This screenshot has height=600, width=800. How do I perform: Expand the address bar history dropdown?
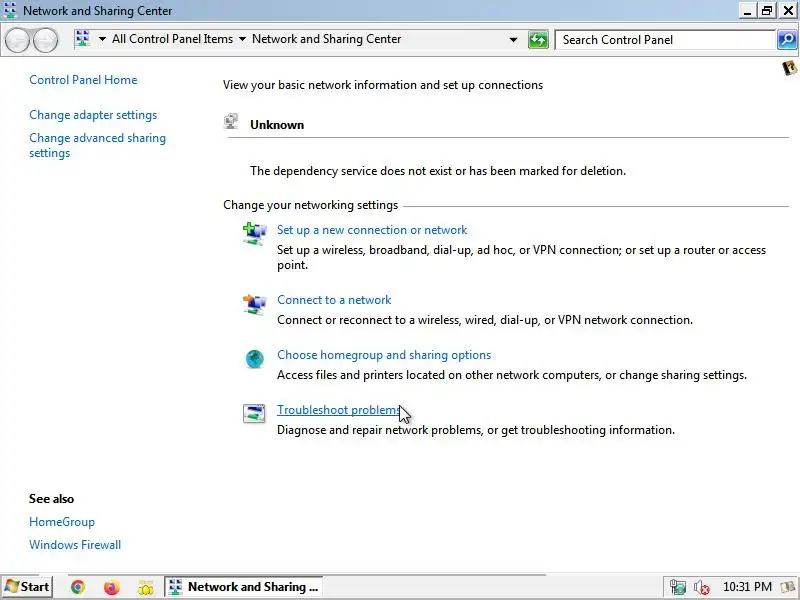tap(513, 40)
